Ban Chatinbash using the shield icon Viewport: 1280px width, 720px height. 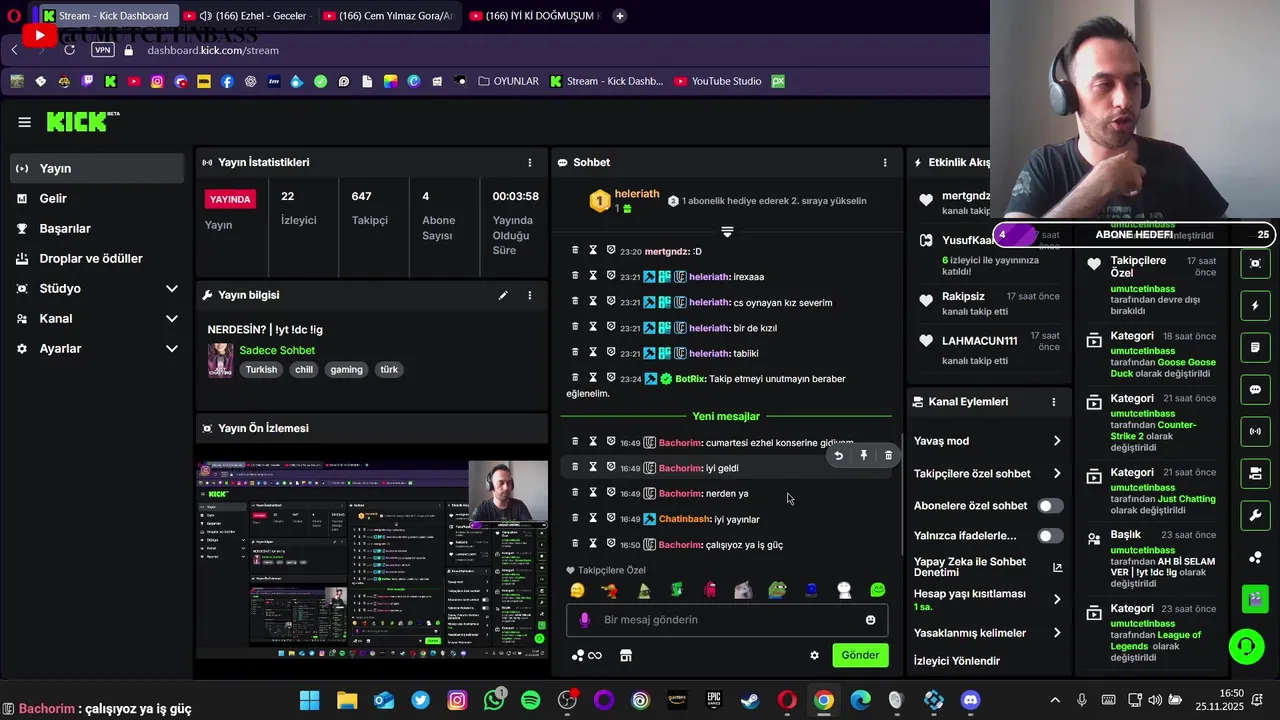(x=611, y=518)
